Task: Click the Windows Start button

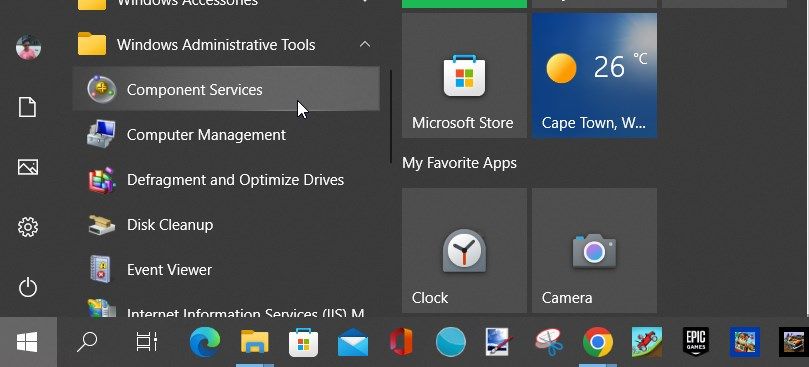Action: tap(28, 342)
